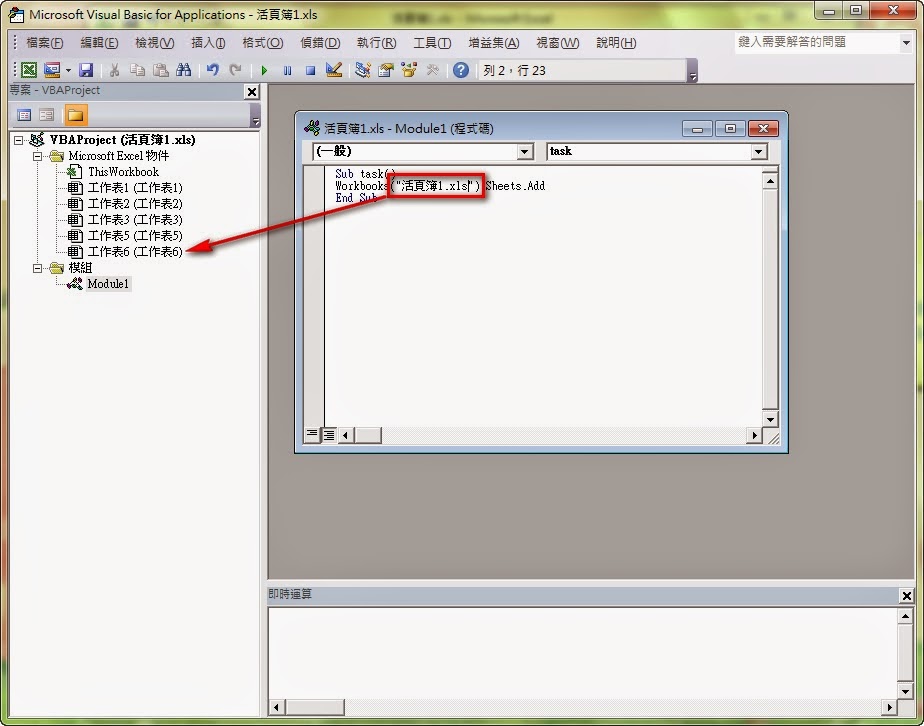Screen dimensions: 924x726
Task: Open the Insert UserForm dropdown arrow
Action: pyautogui.click(x=68, y=70)
